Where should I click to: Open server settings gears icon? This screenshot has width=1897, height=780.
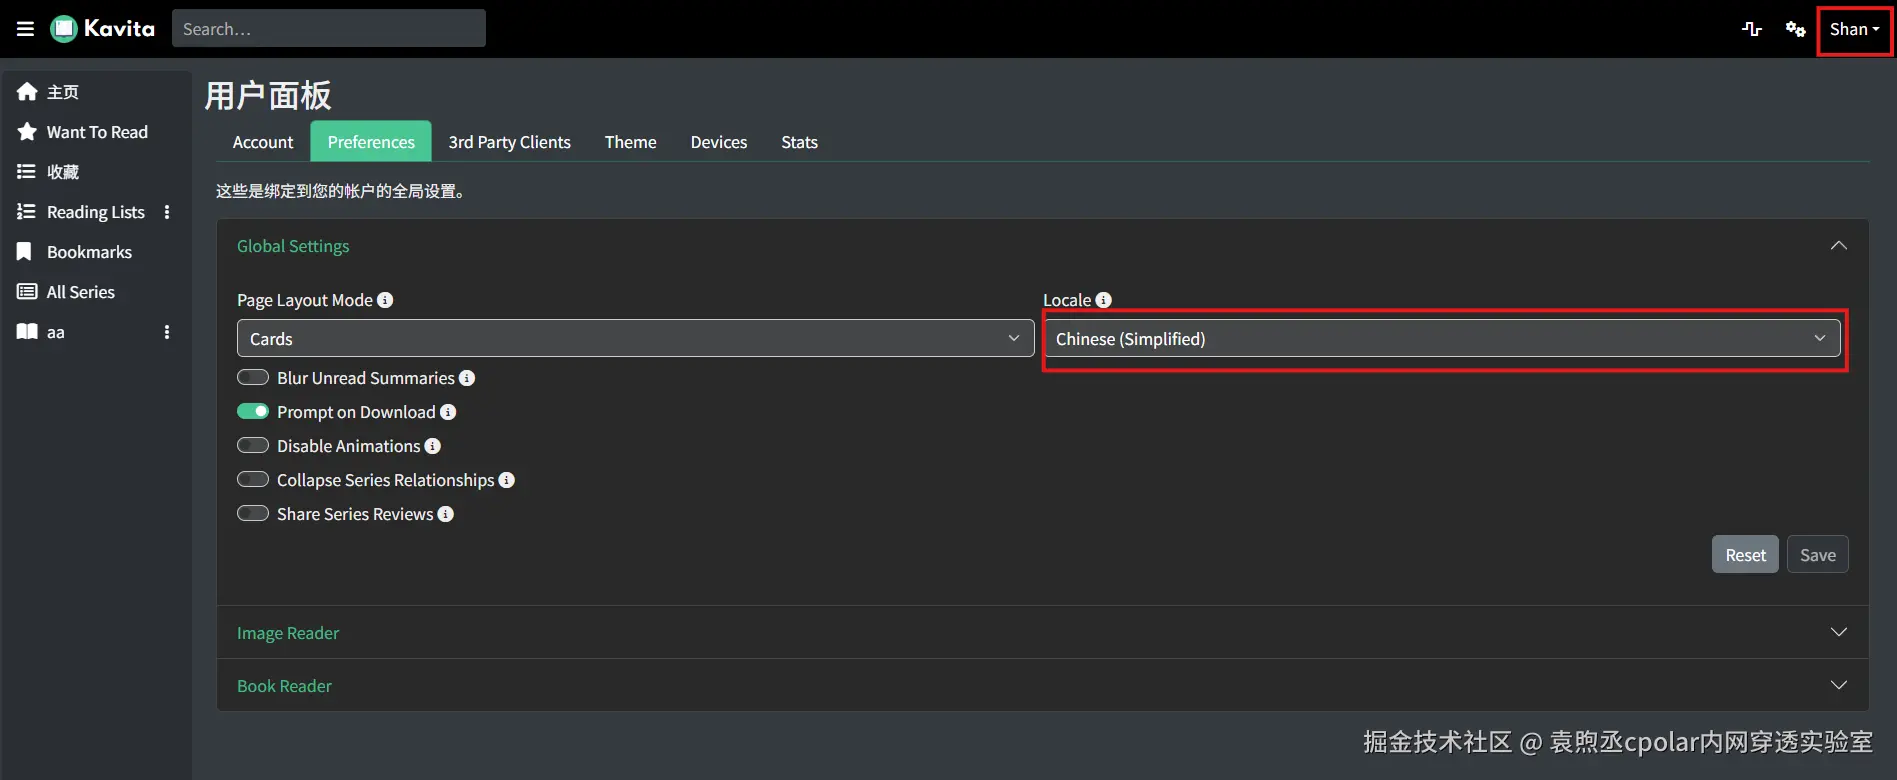pos(1796,29)
